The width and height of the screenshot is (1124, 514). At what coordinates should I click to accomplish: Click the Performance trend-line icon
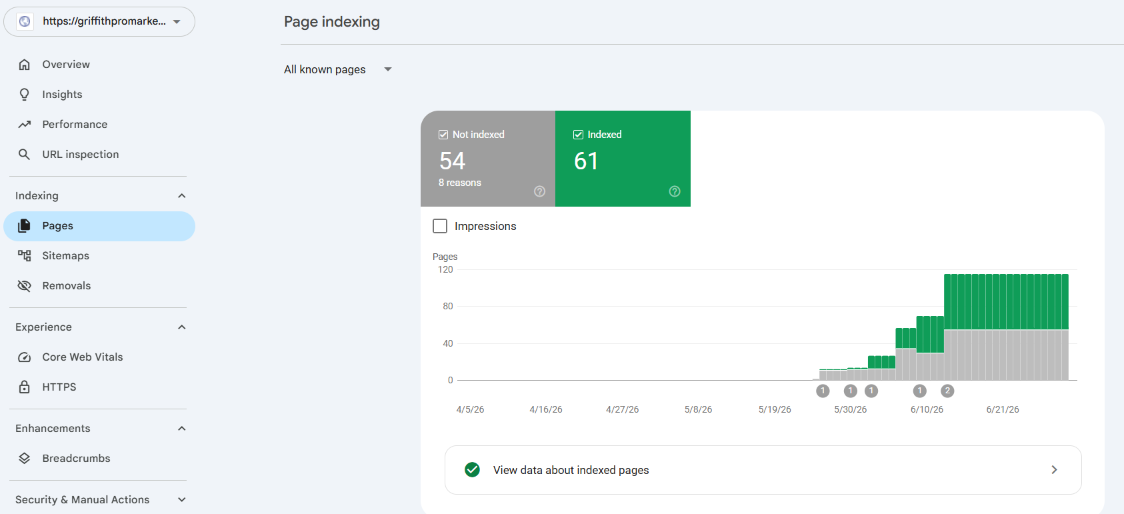click(x=24, y=125)
